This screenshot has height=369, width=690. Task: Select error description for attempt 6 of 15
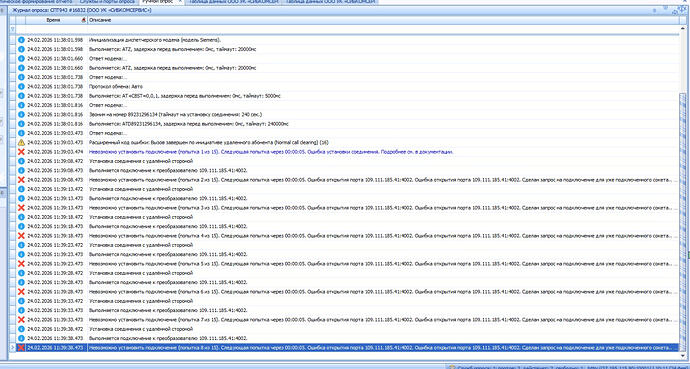click(381, 292)
